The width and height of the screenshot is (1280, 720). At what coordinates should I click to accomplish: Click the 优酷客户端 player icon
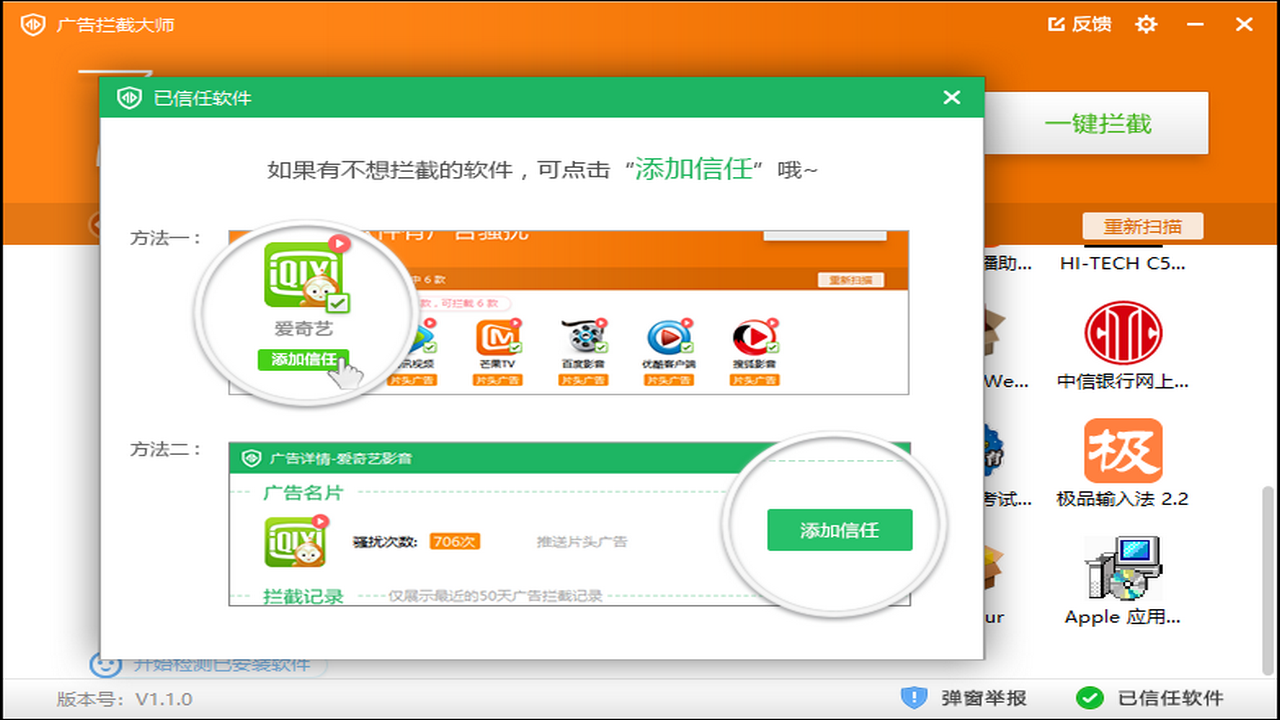coord(668,335)
